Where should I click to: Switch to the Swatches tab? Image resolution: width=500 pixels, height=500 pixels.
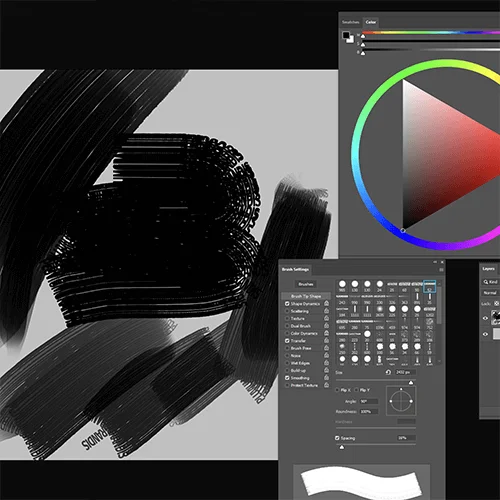click(350, 22)
